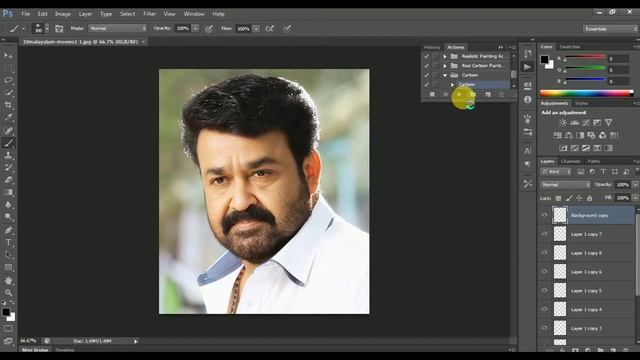Select the Clone Stamp tool
This screenshot has height=360, width=640.
pos(8,155)
